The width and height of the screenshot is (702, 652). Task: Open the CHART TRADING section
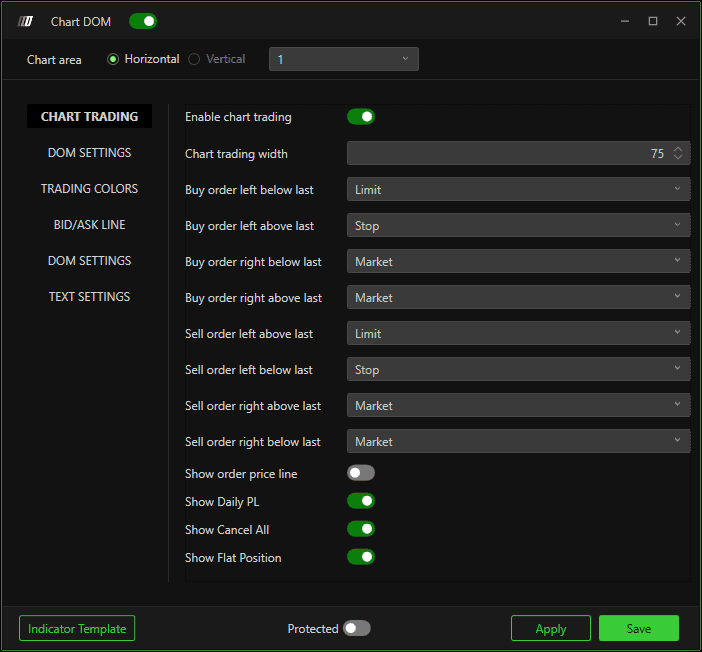(90, 116)
